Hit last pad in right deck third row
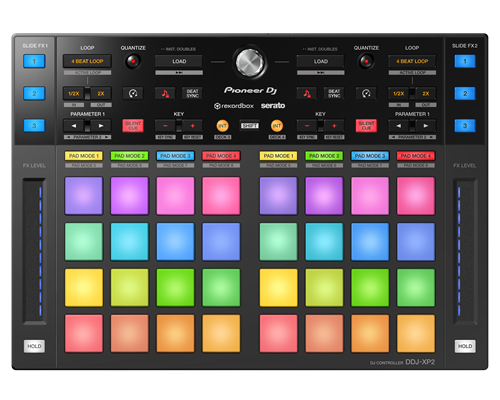 416,287
